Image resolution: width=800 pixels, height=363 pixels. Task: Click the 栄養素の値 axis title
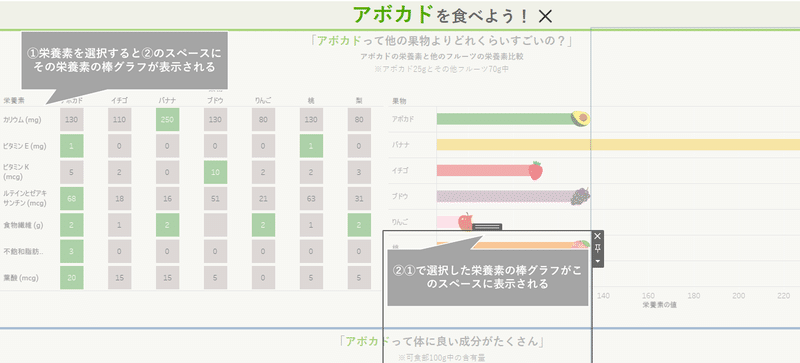pyautogui.click(x=660, y=305)
